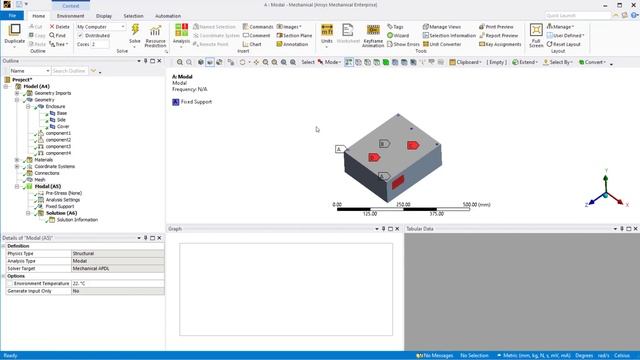Pin the Details panel
This screenshot has height=360, width=640.
pyautogui.click(x=146, y=238)
